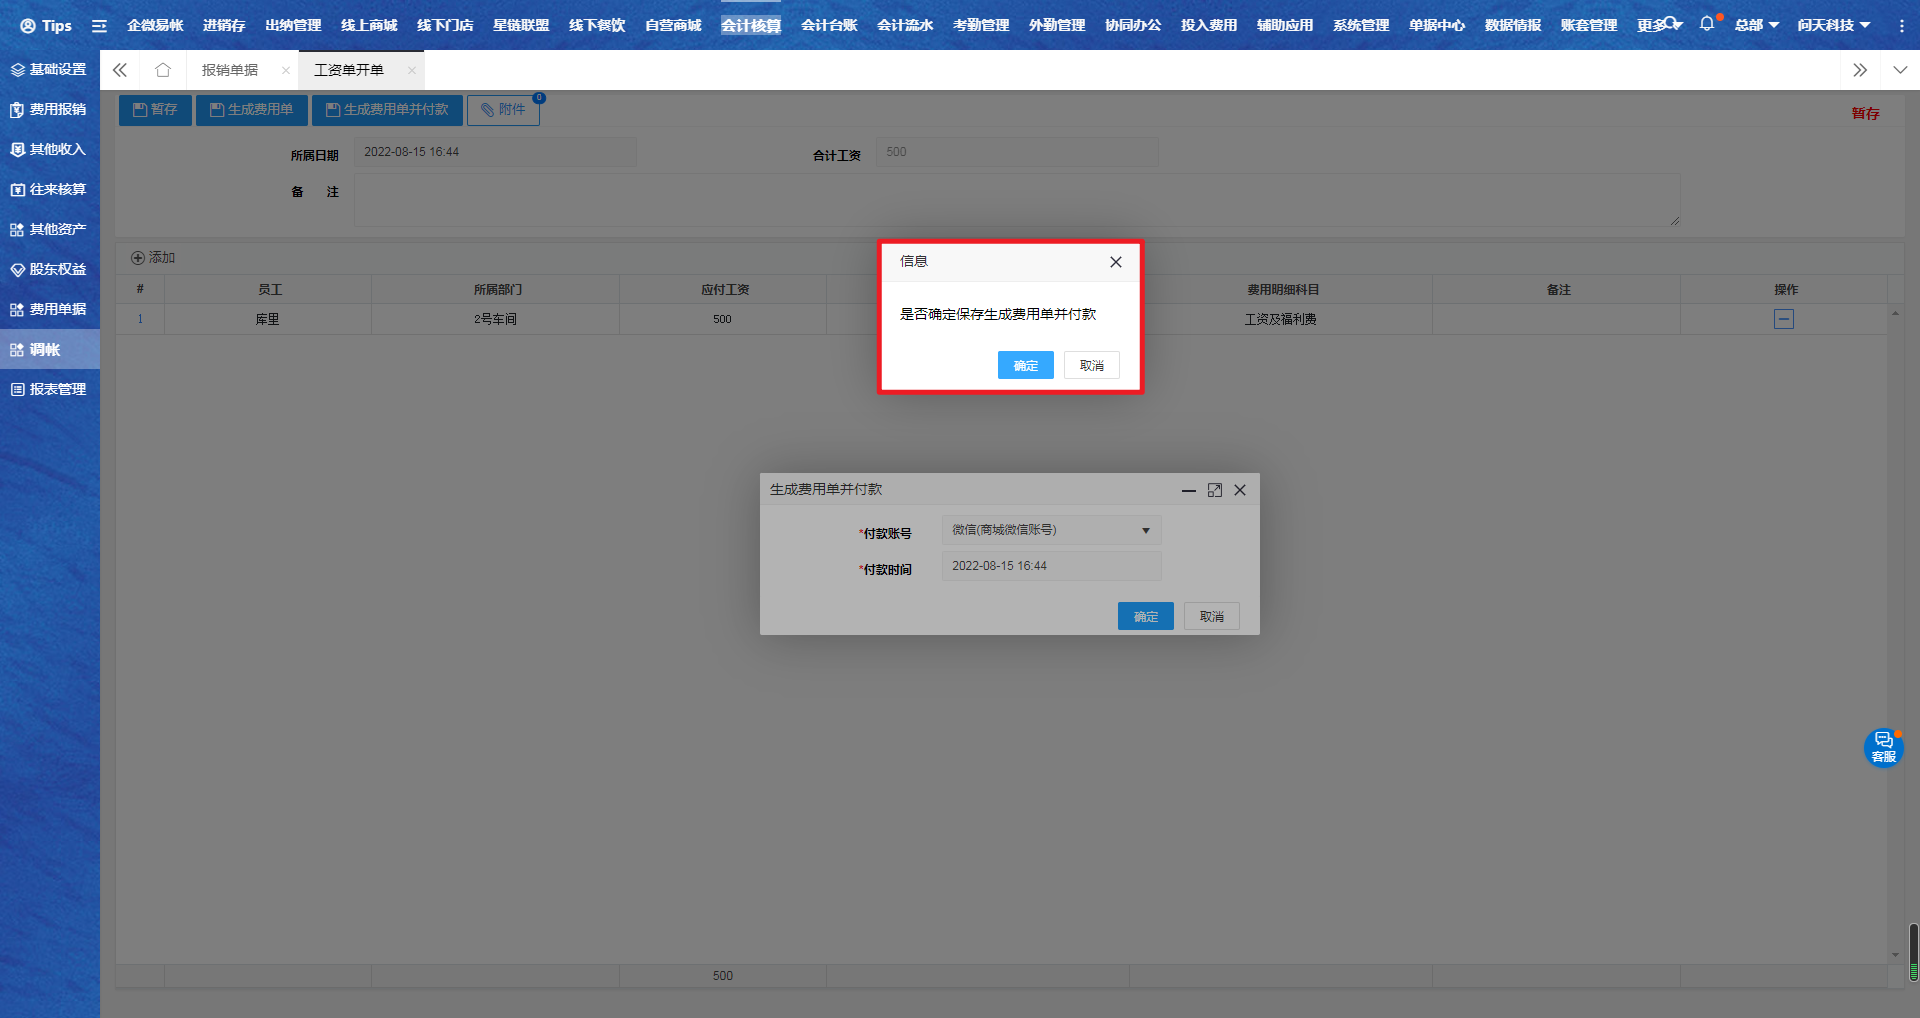The height and width of the screenshot is (1018, 1920).
Task: Click the notification bell icon
Action: pos(1706,24)
